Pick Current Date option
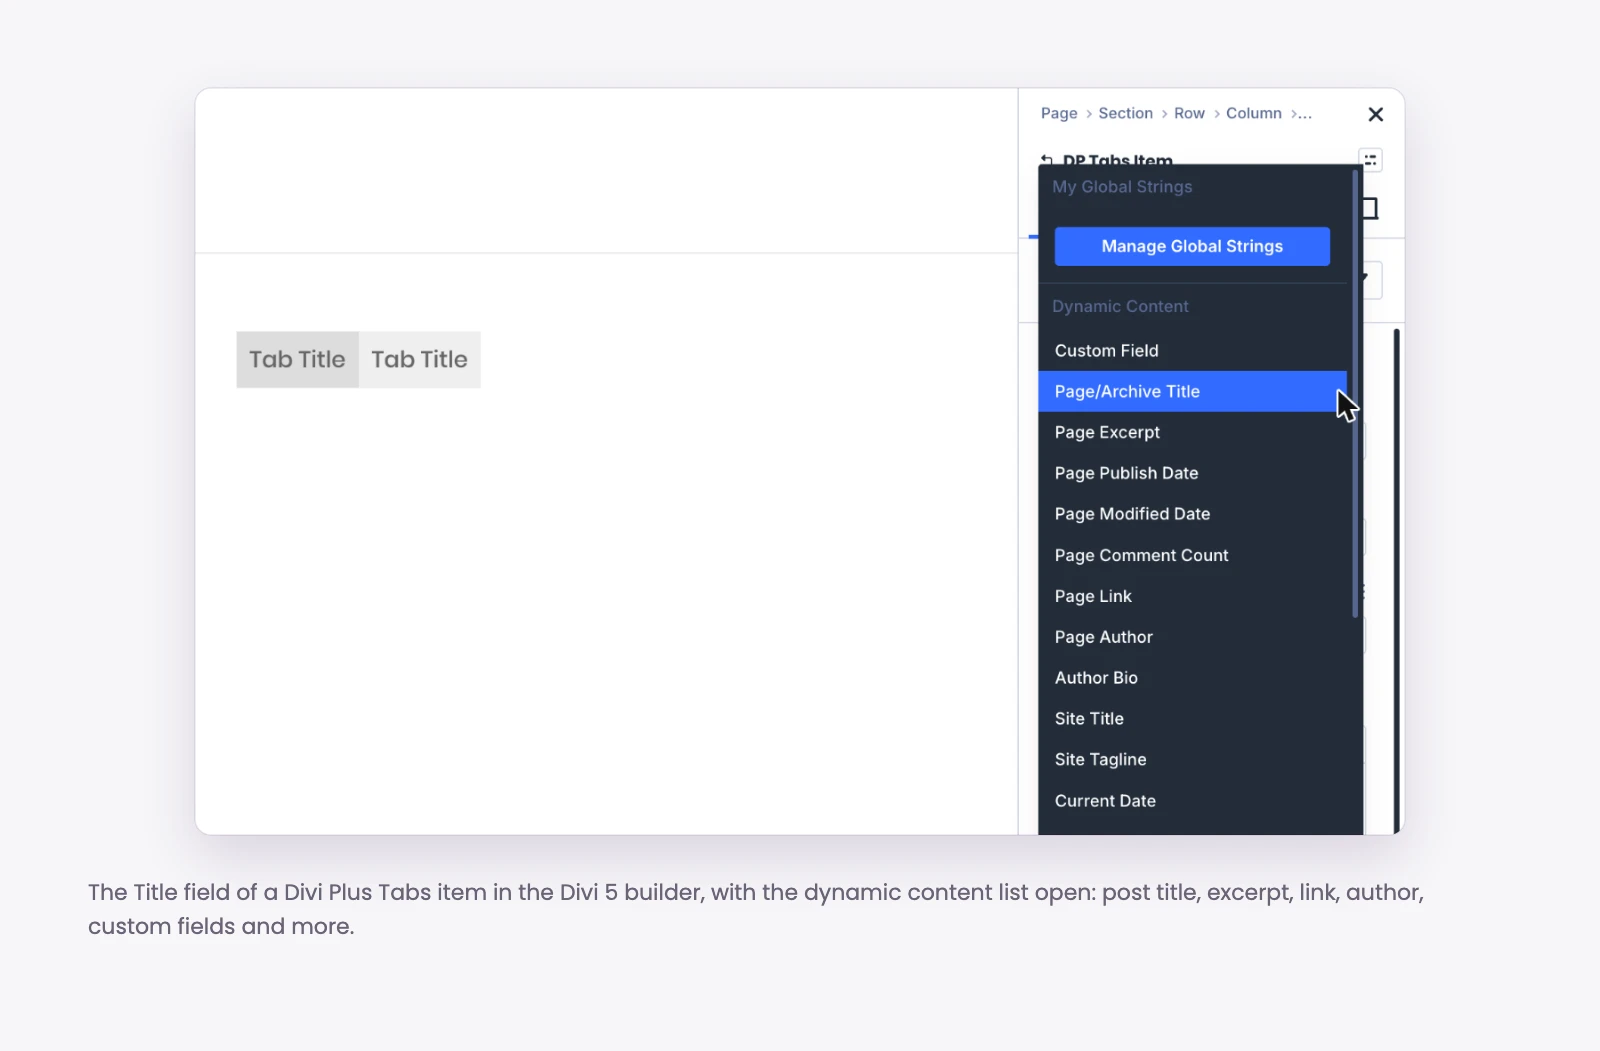This screenshot has height=1051, width=1600. [x=1193, y=801]
